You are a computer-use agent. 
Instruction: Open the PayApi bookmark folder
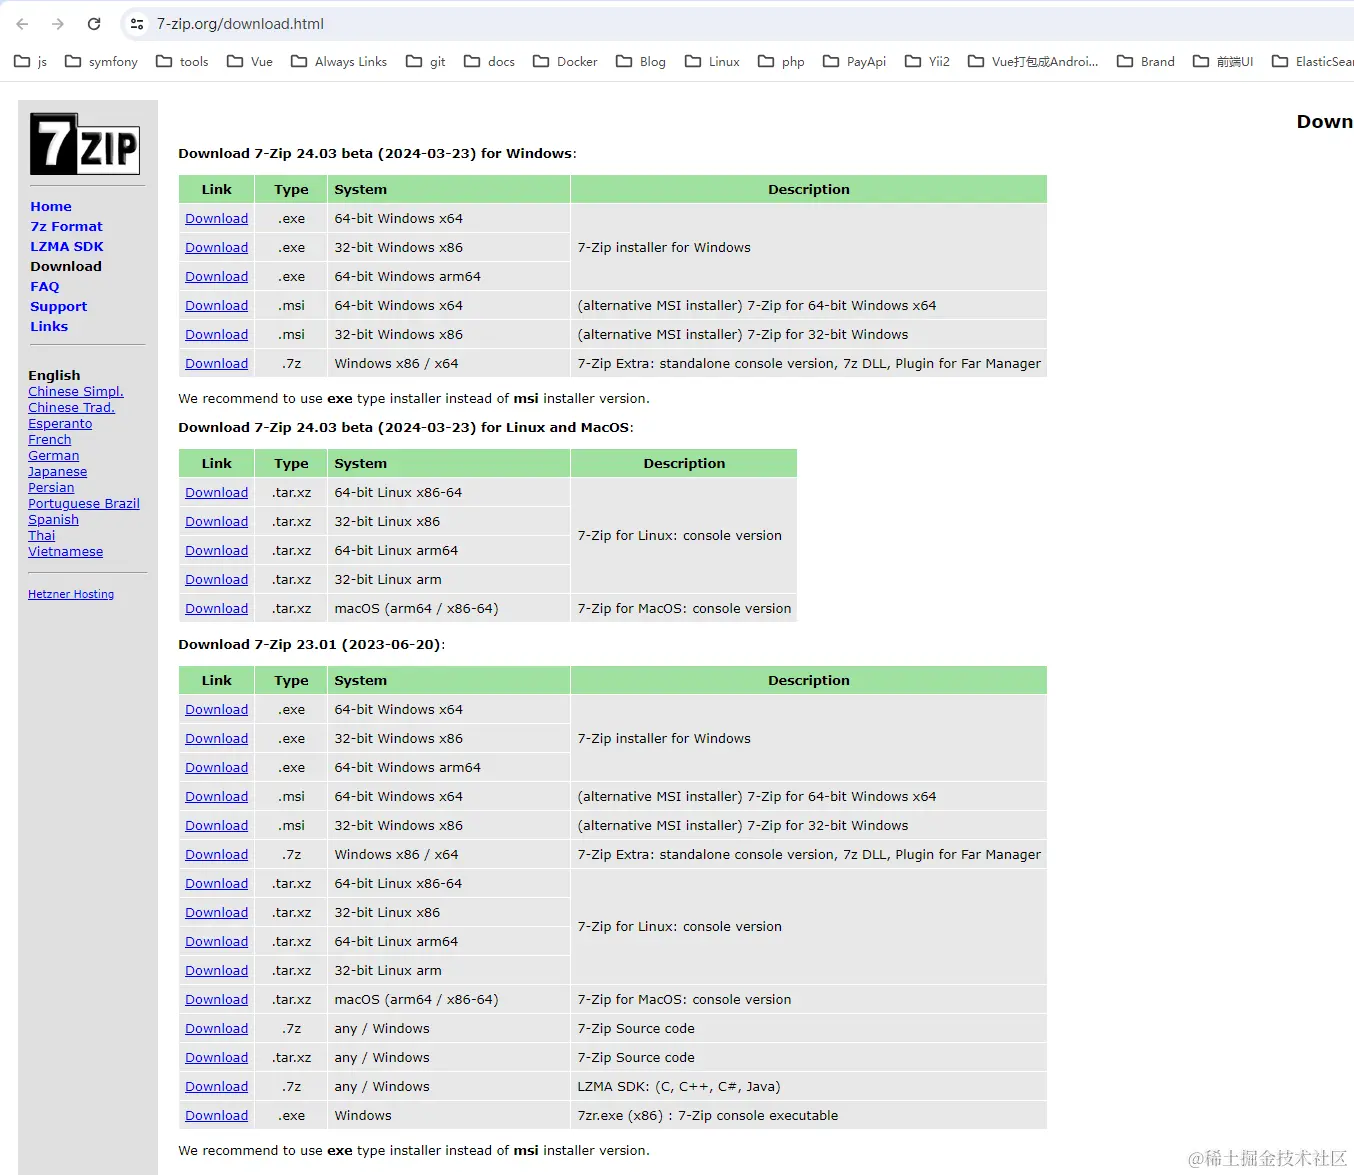(855, 62)
